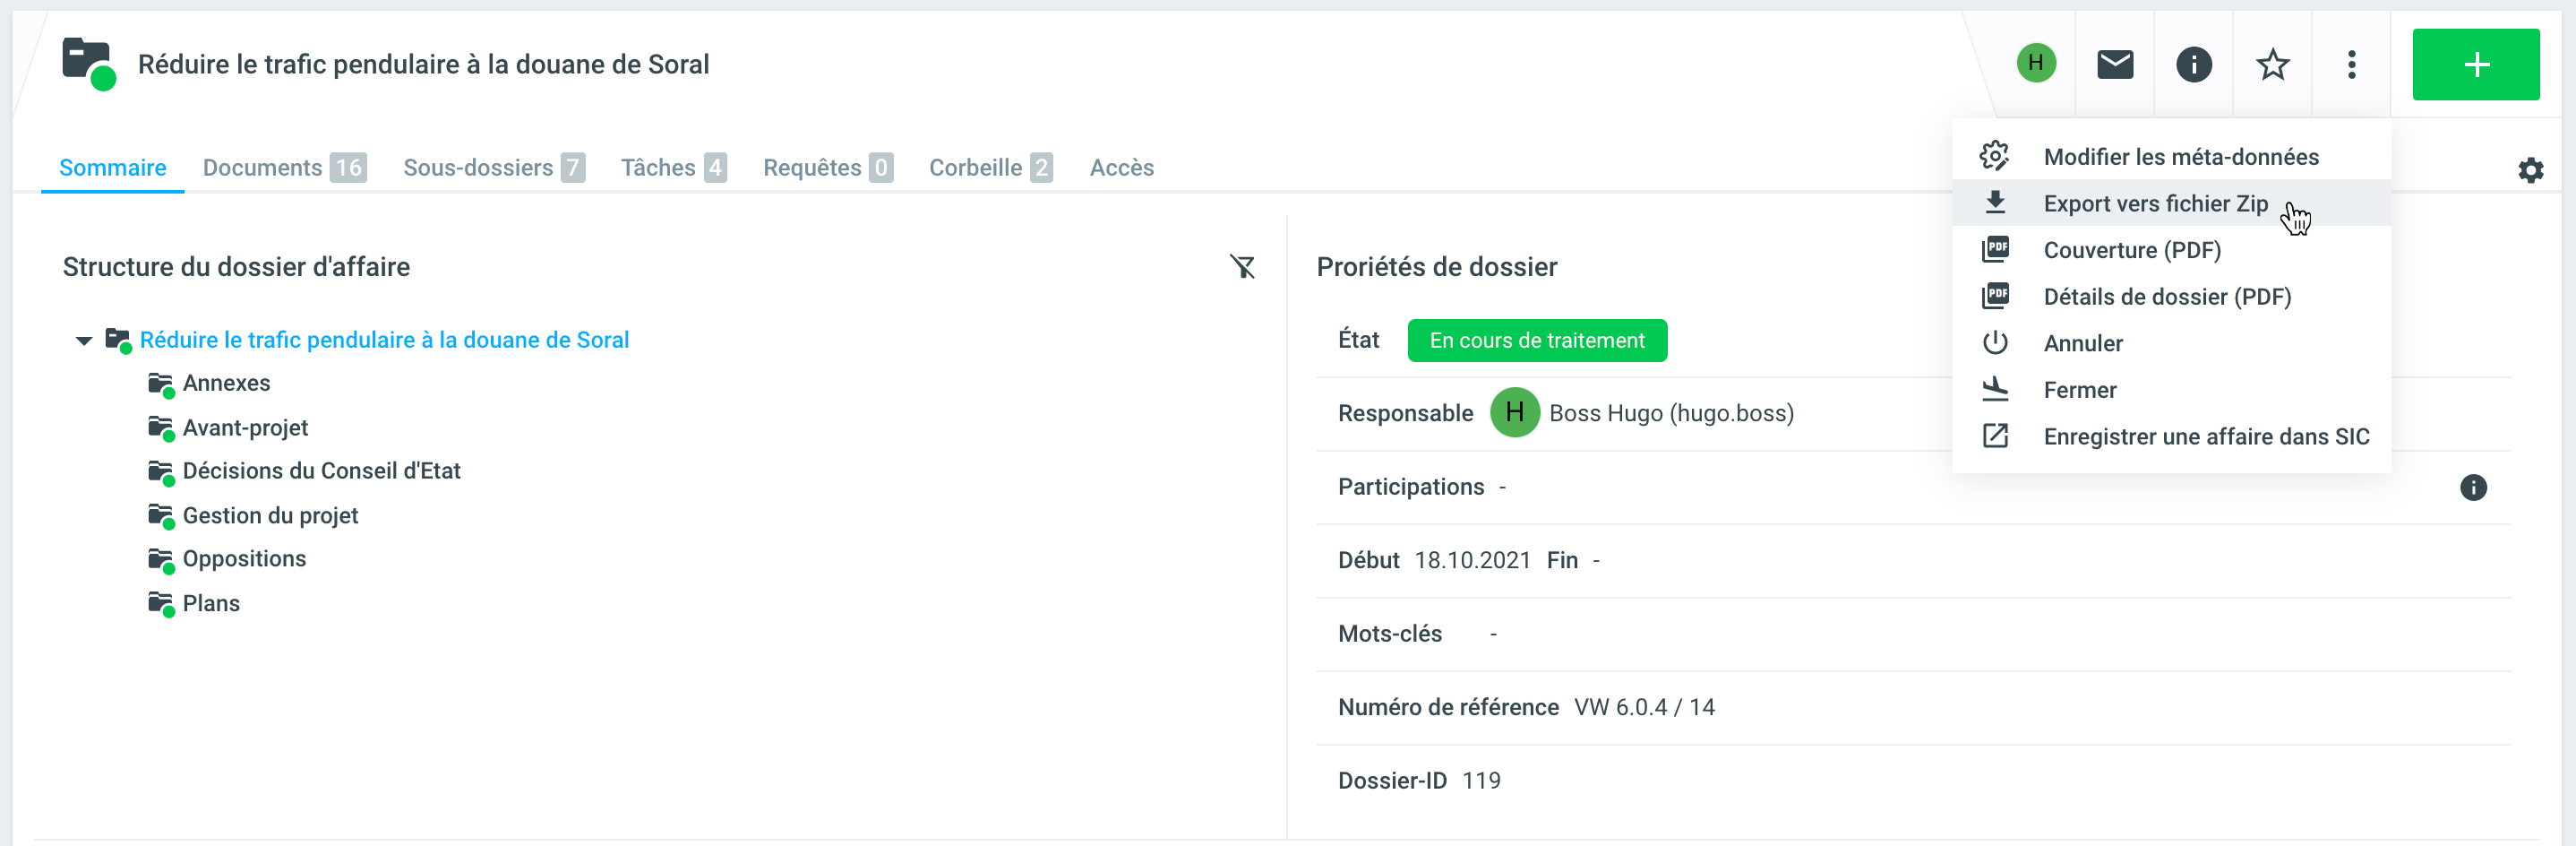Open Décisions du Conseil d'Etat subfolder
The image size is (2576, 846).
[x=321, y=471]
